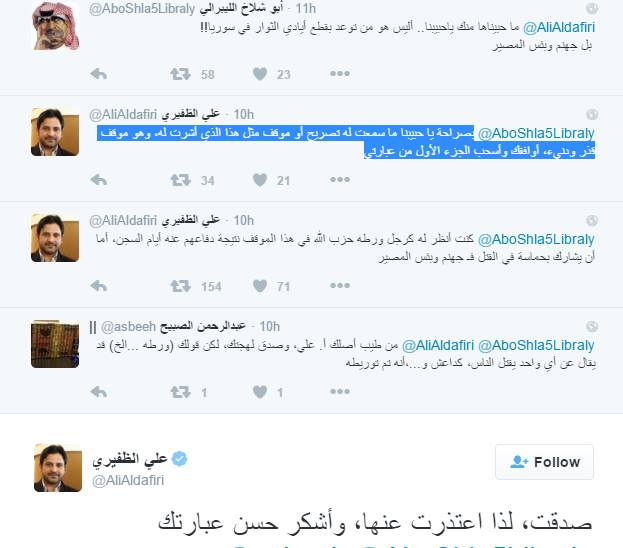Retweet the tweet with 154 retweets
The image size is (623, 548).
point(180,286)
